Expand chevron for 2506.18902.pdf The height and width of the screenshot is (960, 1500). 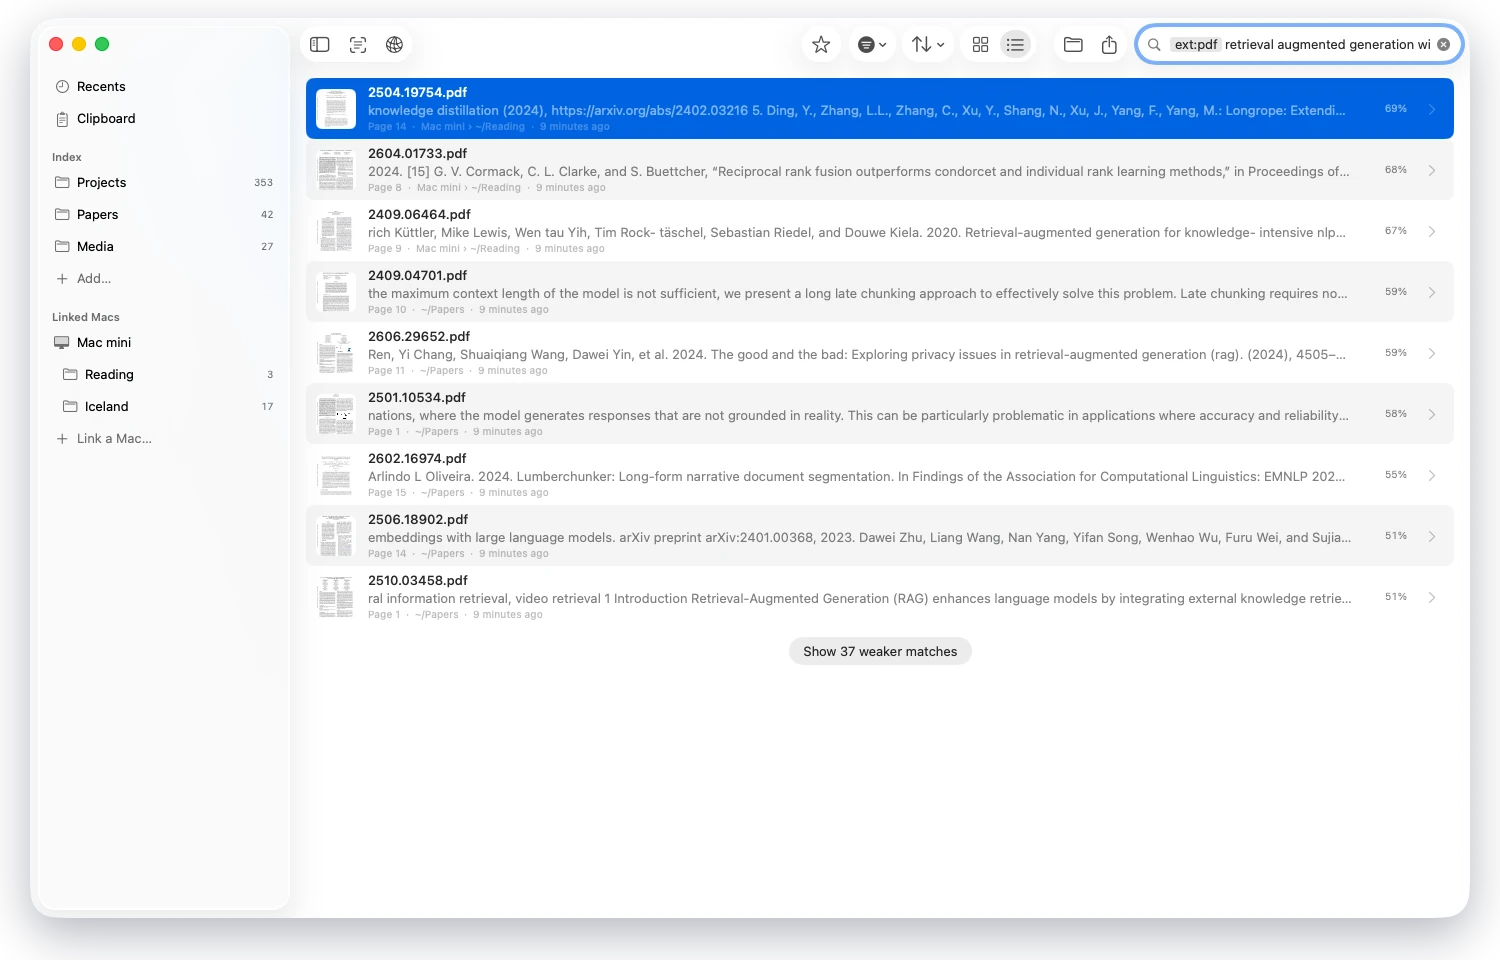(x=1432, y=536)
